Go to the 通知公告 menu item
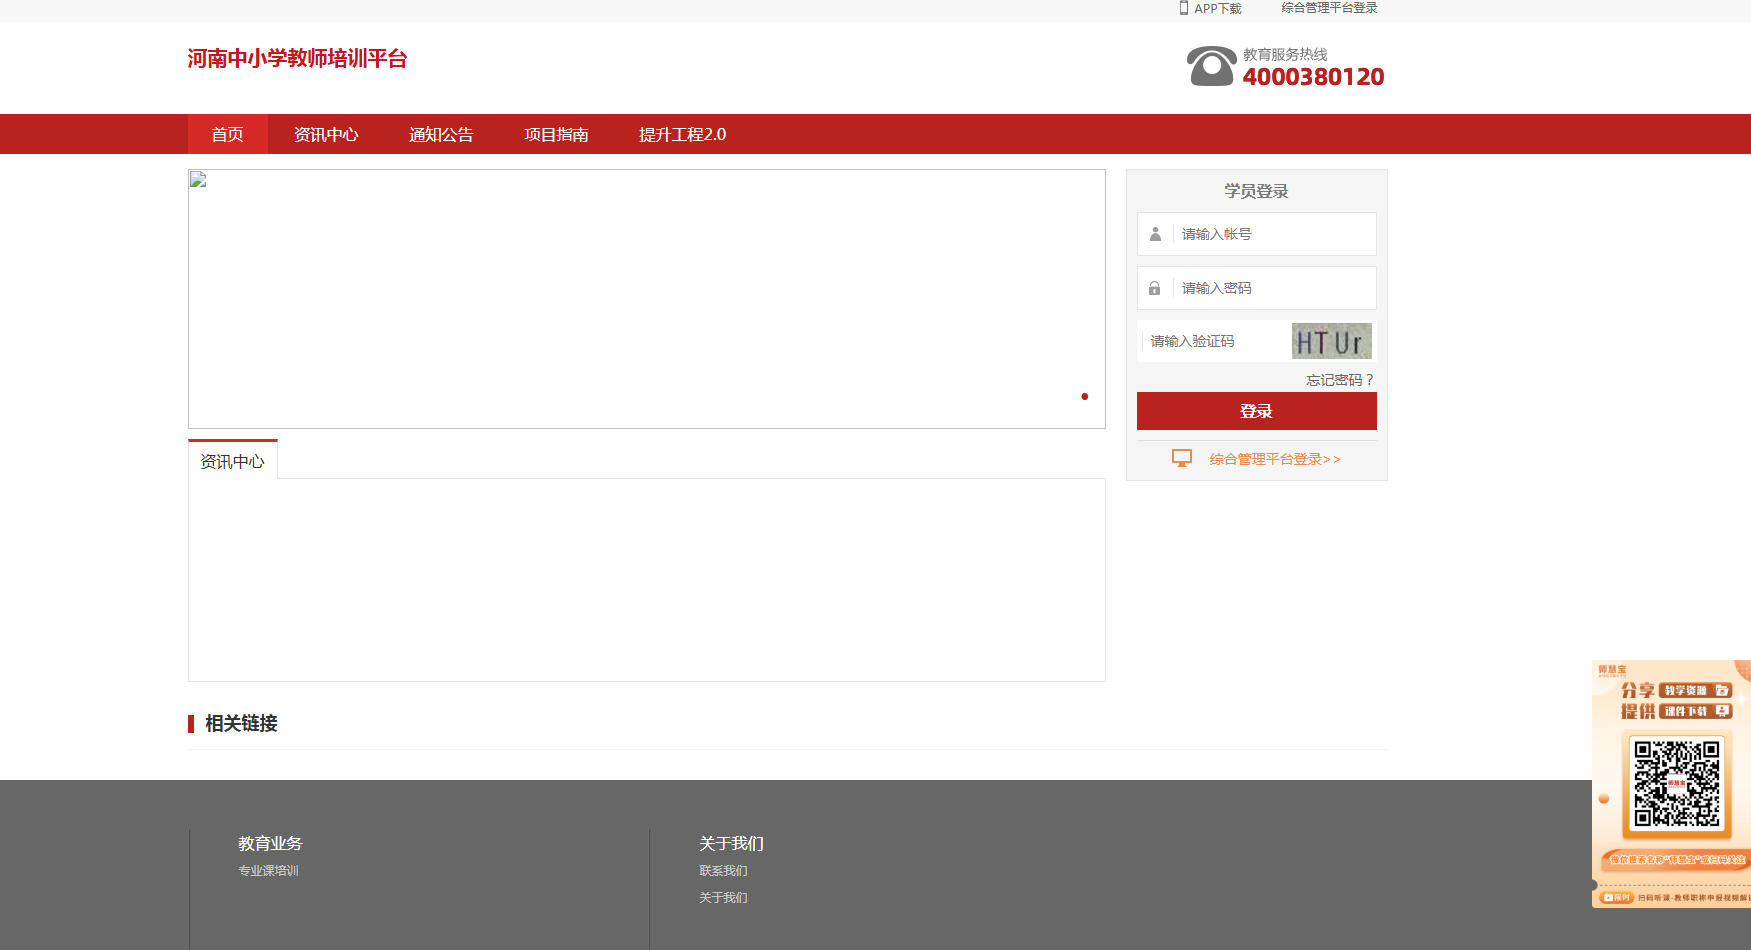 441,135
